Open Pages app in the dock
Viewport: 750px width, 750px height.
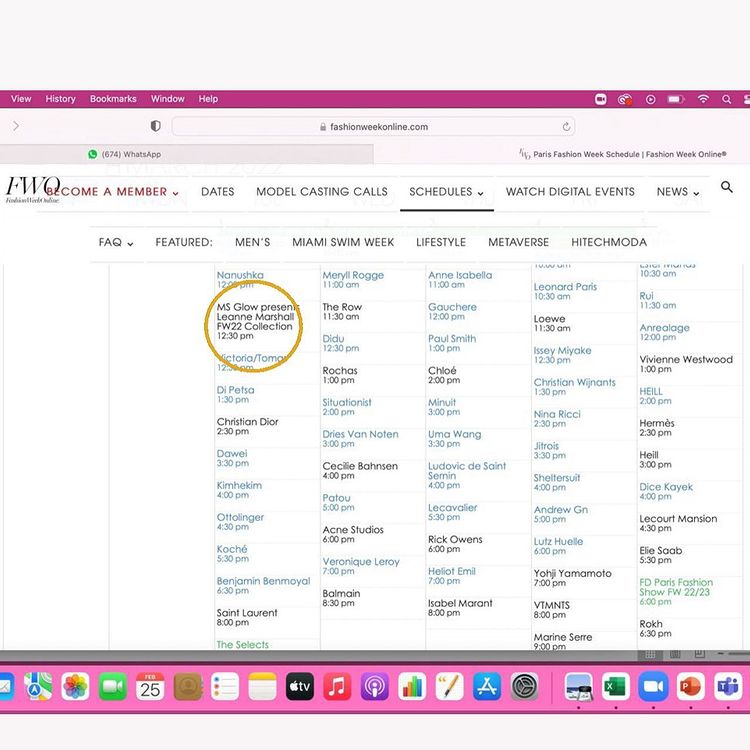[450, 686]
